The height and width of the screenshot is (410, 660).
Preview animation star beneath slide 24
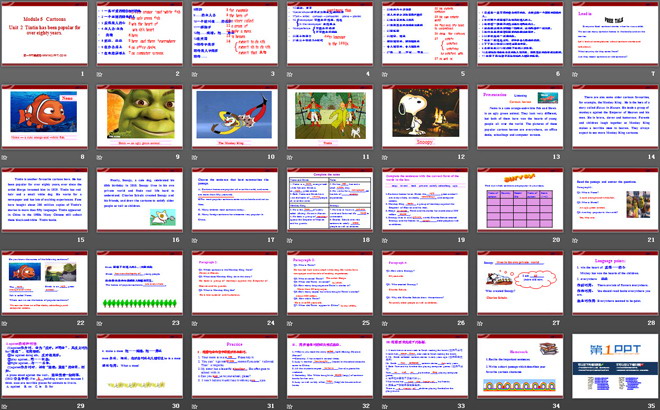(x=194, y=323)
